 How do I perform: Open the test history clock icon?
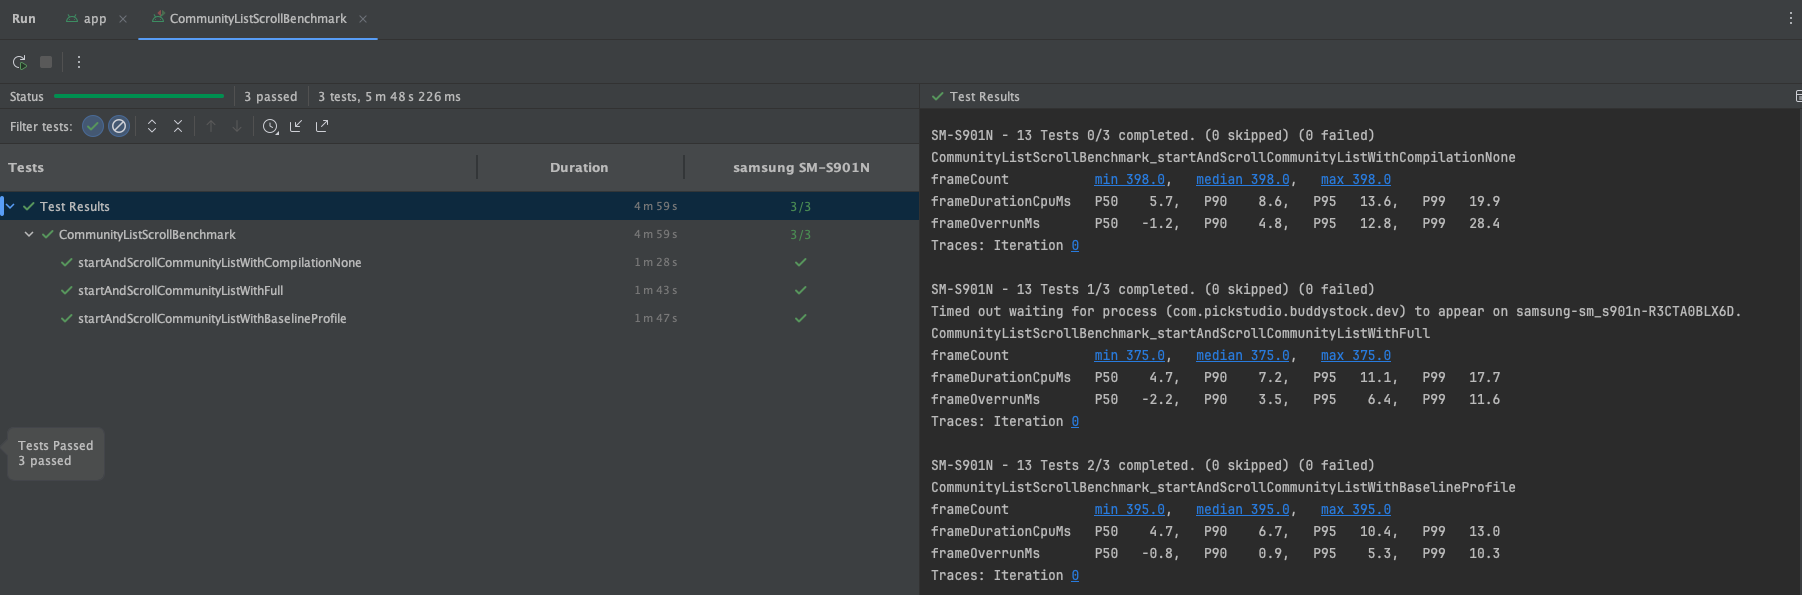[270, 126]
